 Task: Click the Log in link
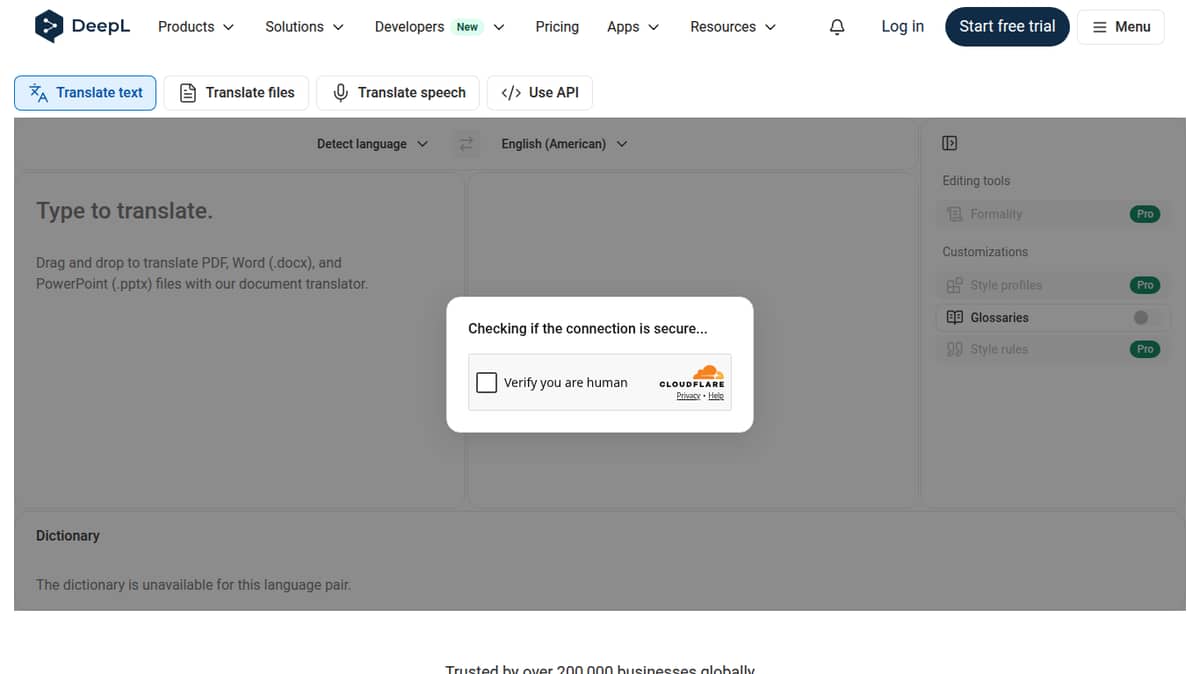[x=902, y=27]
